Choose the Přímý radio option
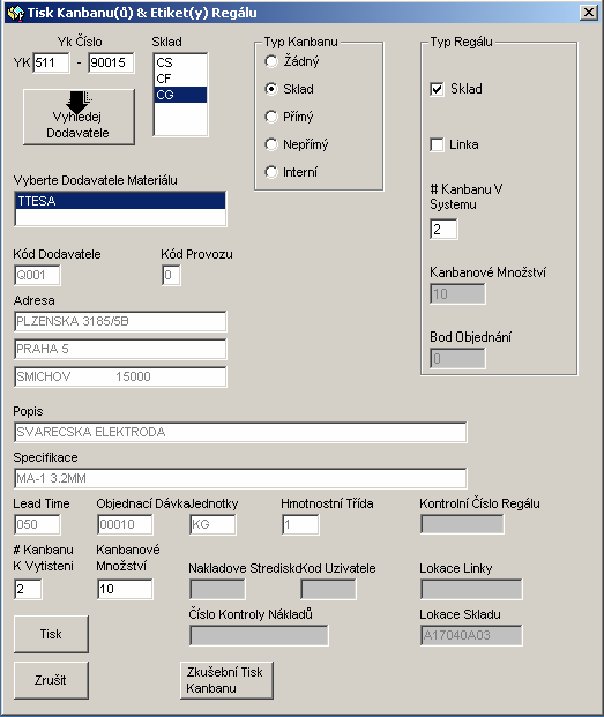 pos(289,117)
